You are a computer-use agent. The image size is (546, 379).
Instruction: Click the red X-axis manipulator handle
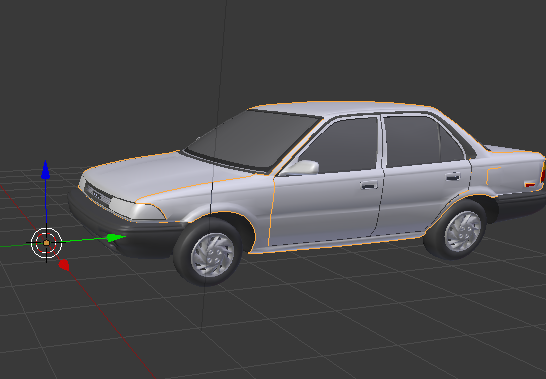64,265
